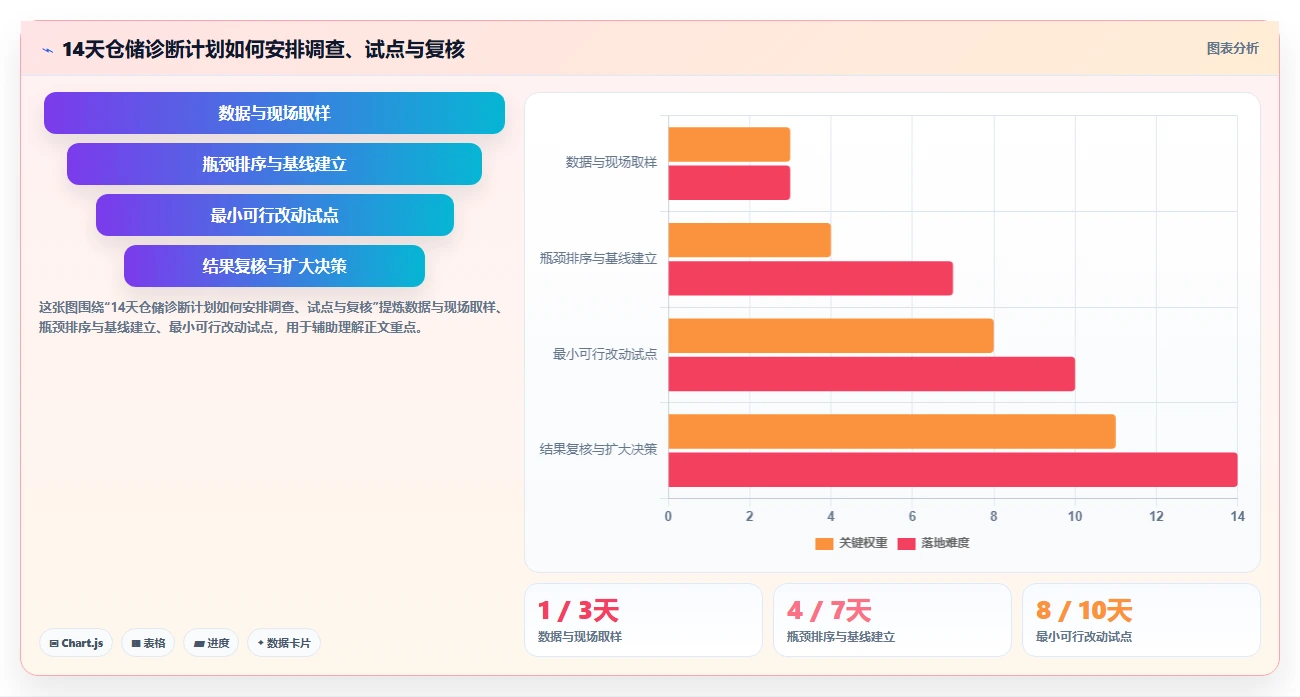Click the orange 关键权重 bar for 数据与现场取样
1300x697 pixels.
729,144
